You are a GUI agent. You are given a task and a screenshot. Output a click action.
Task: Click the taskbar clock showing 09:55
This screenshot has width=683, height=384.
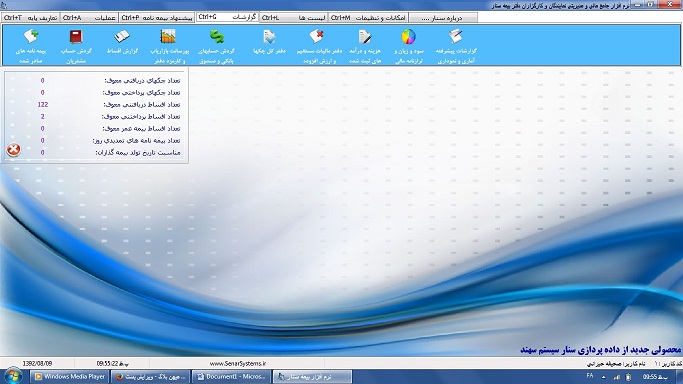click(655, 377)
